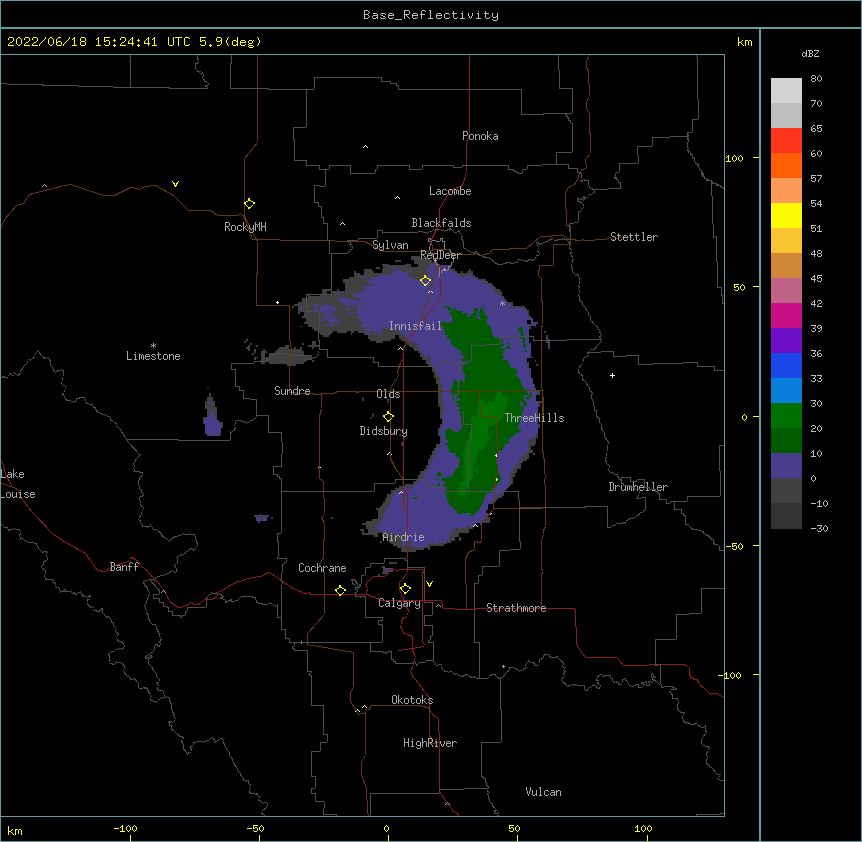This screenshot has width=862, height=842.
Task: Click the Stettler town label
Action: (x=634, y=237)
